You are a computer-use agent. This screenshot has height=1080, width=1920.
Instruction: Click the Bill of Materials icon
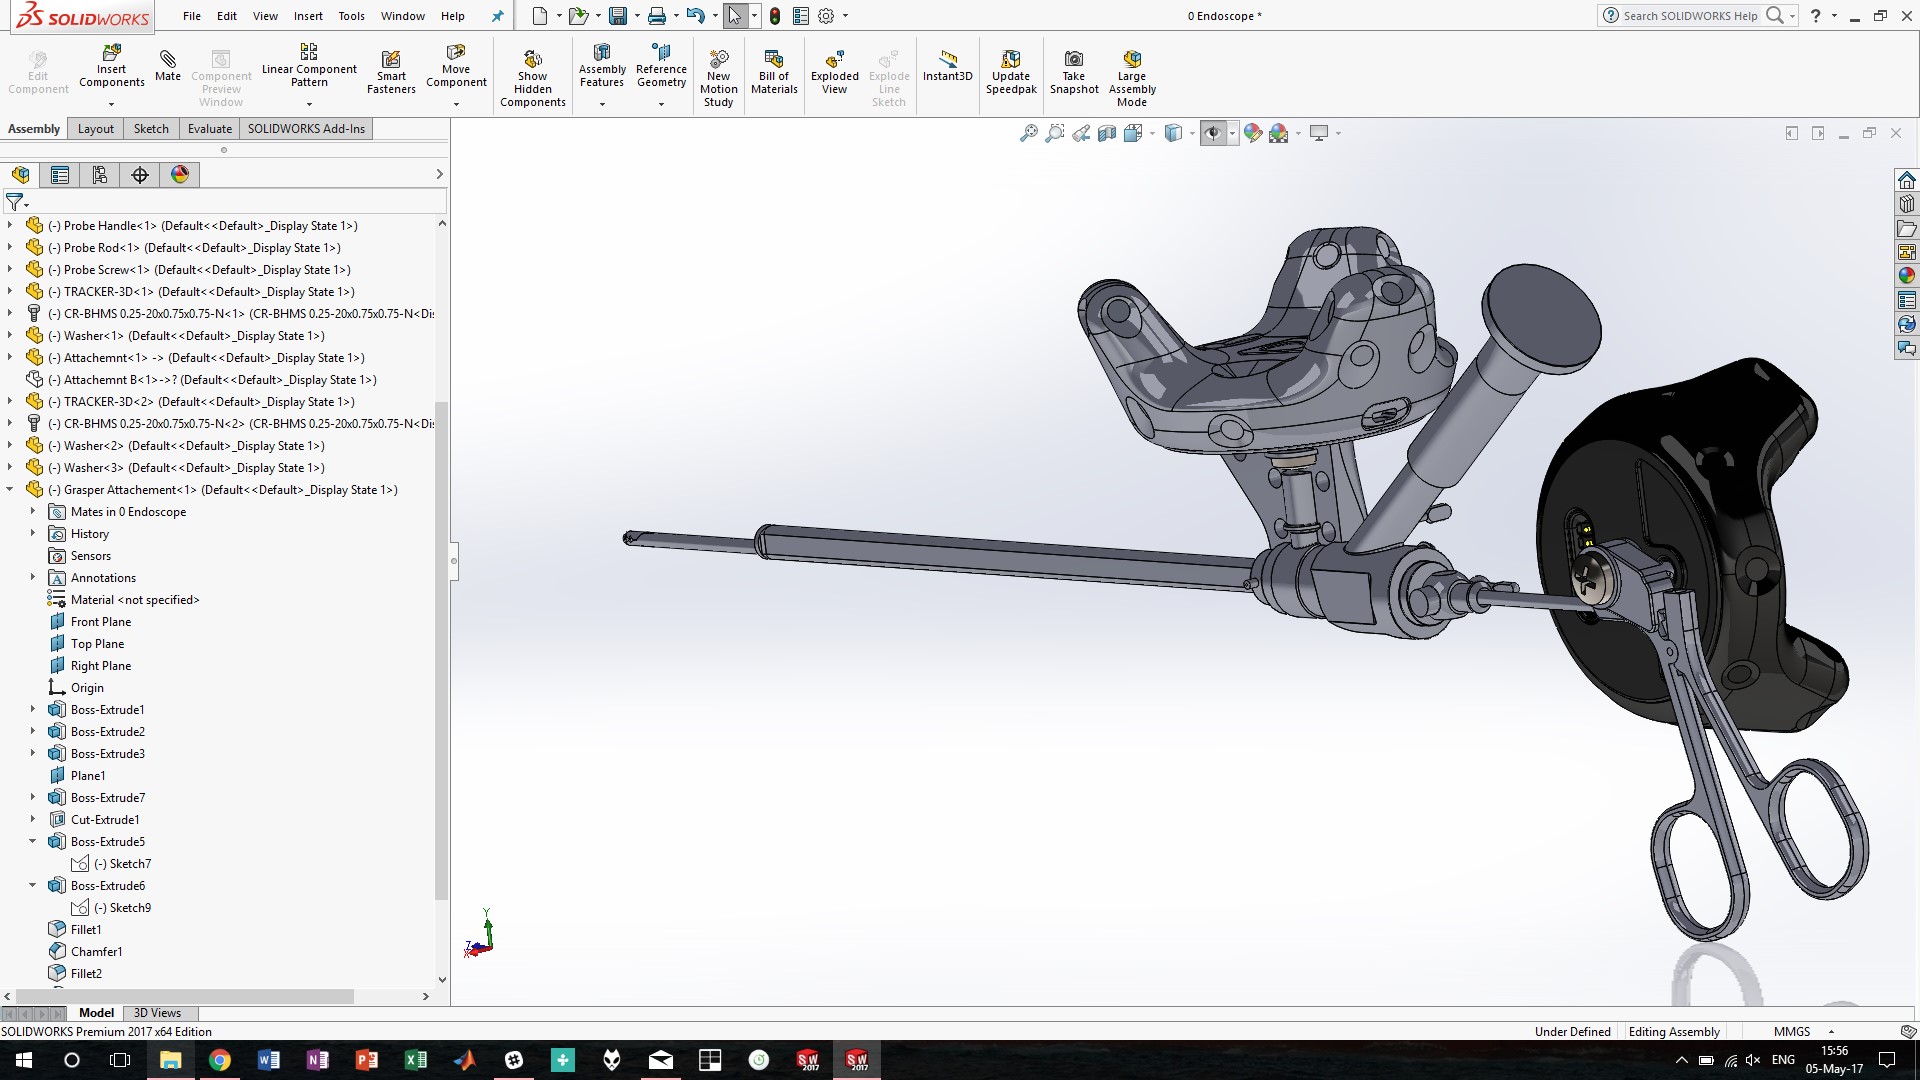coord(774,70)
